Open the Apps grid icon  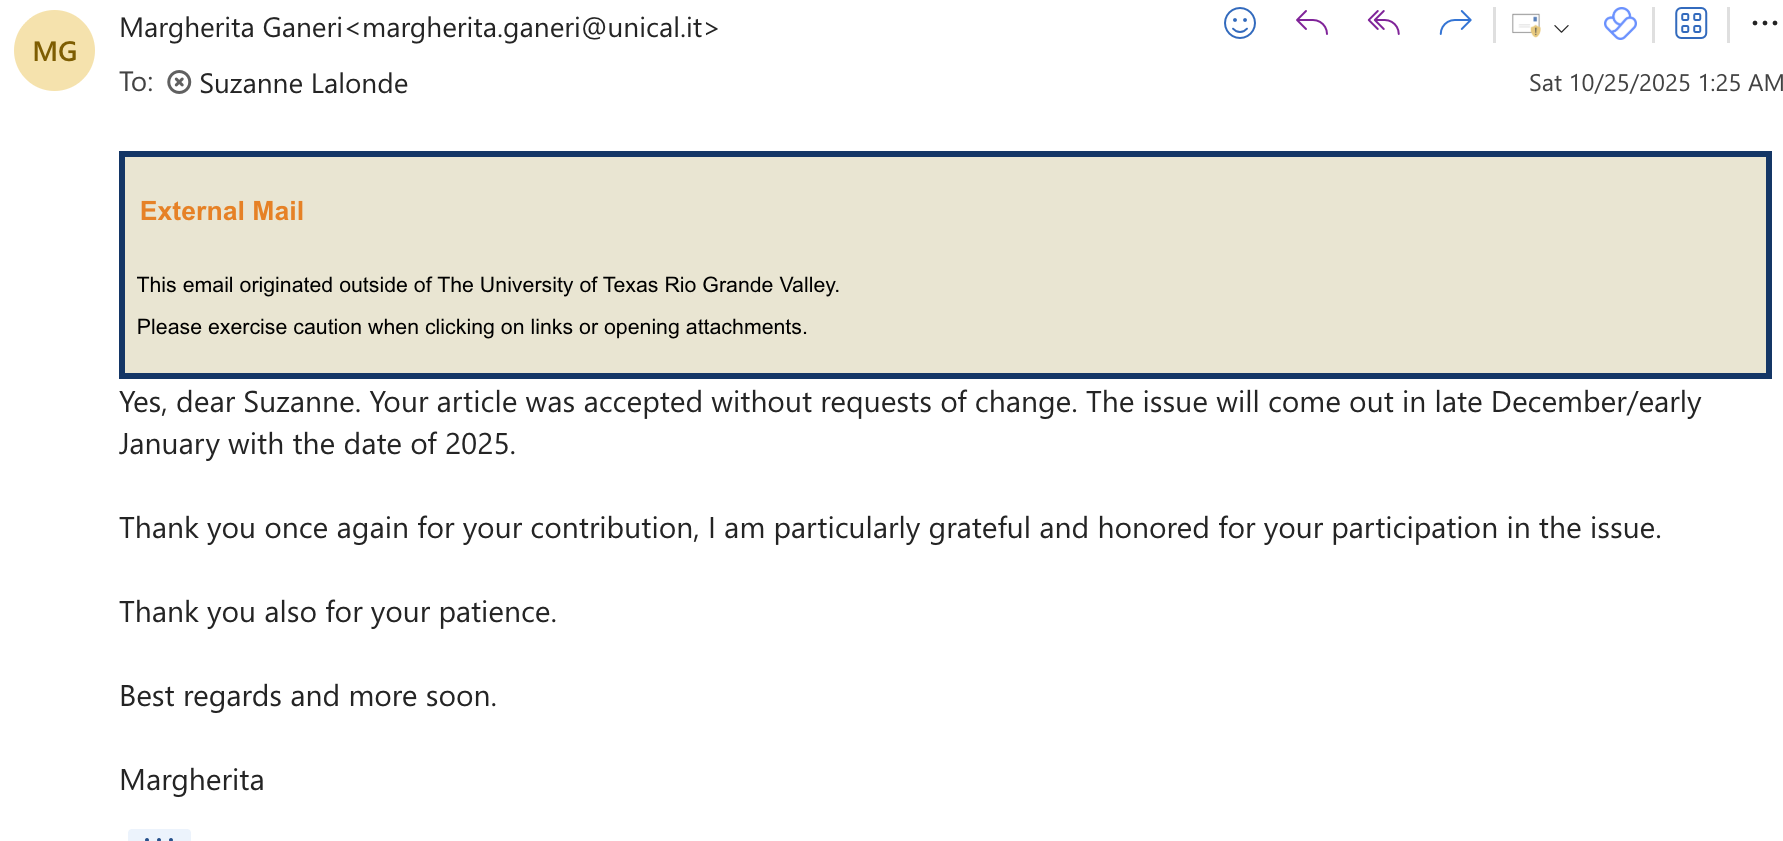coord(1691,23)
